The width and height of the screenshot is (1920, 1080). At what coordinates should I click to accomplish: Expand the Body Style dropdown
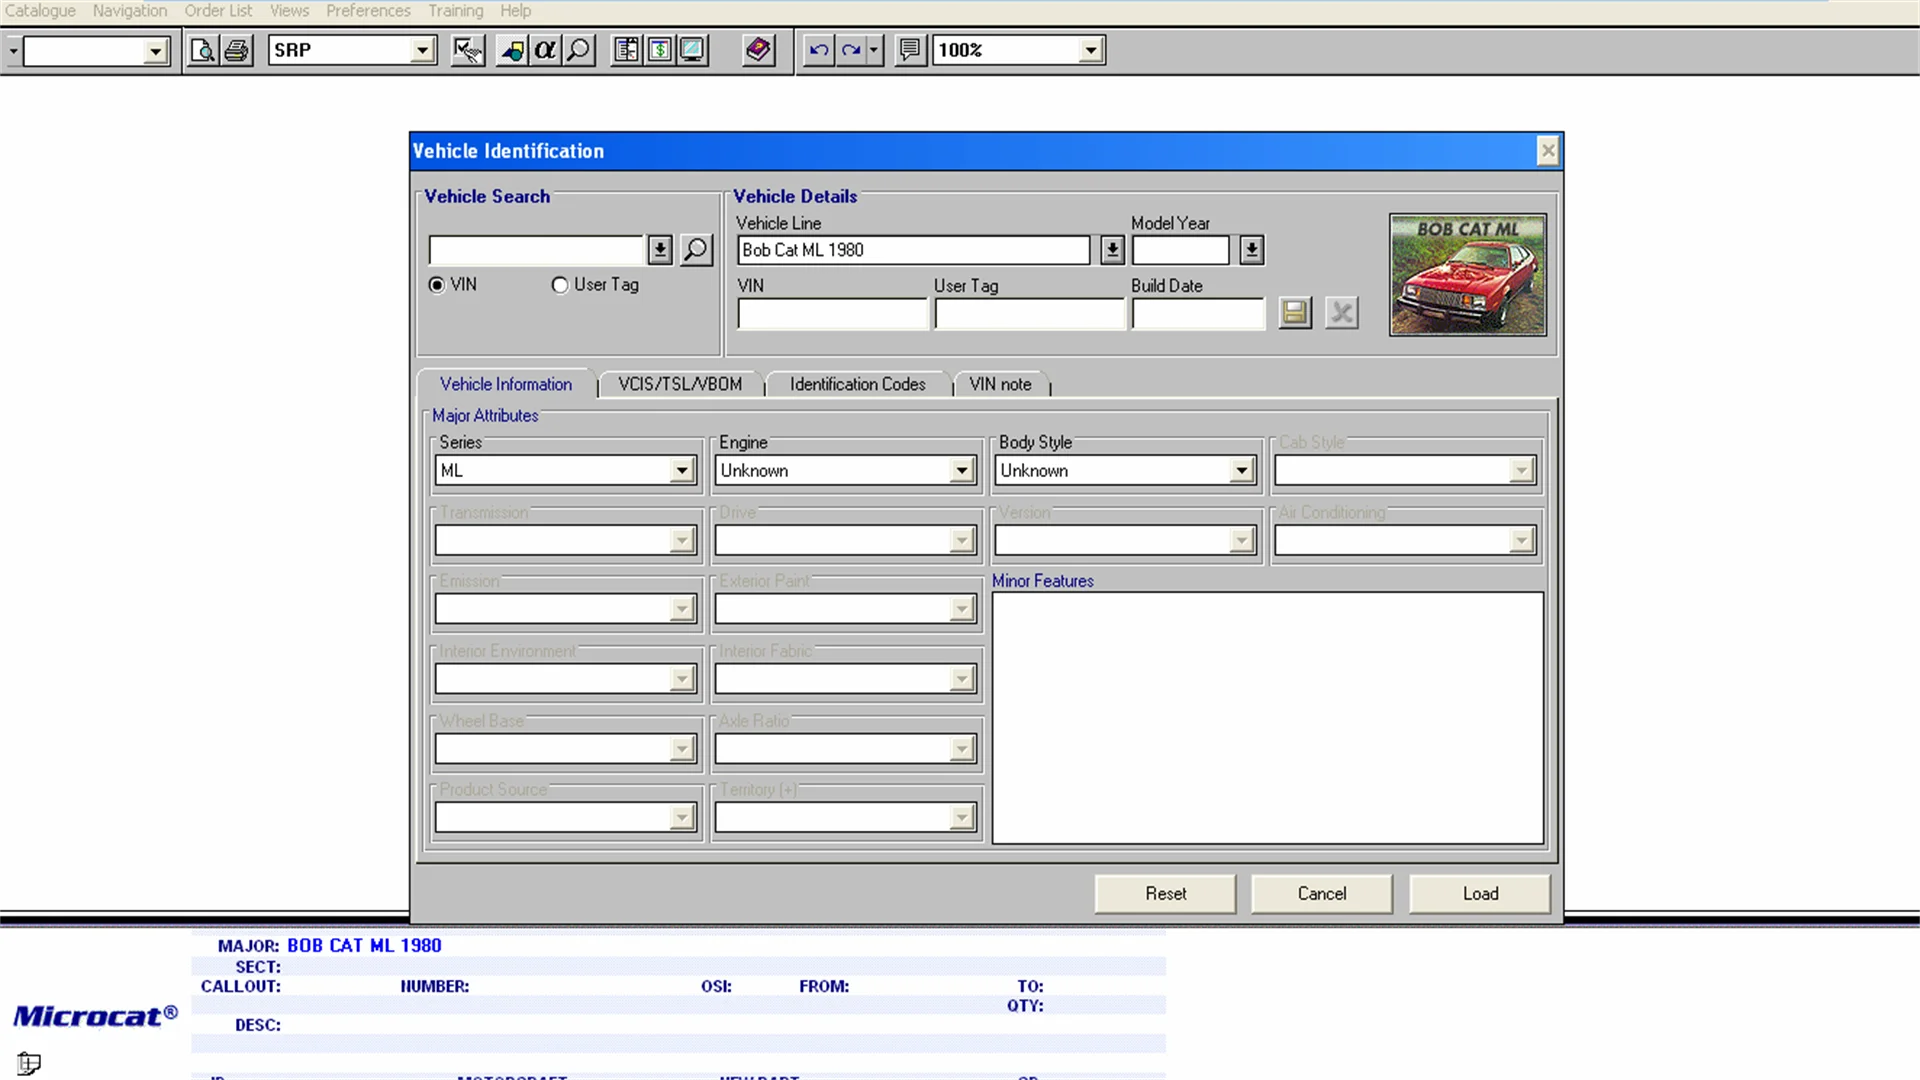[x=1241, y=470]
